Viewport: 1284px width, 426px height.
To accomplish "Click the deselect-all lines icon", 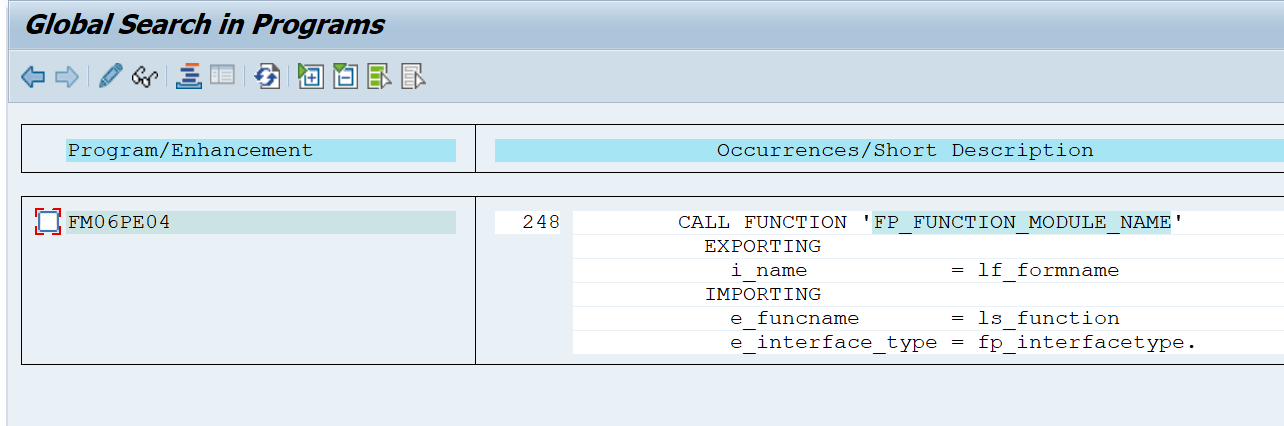I will [x=413, y=77].
